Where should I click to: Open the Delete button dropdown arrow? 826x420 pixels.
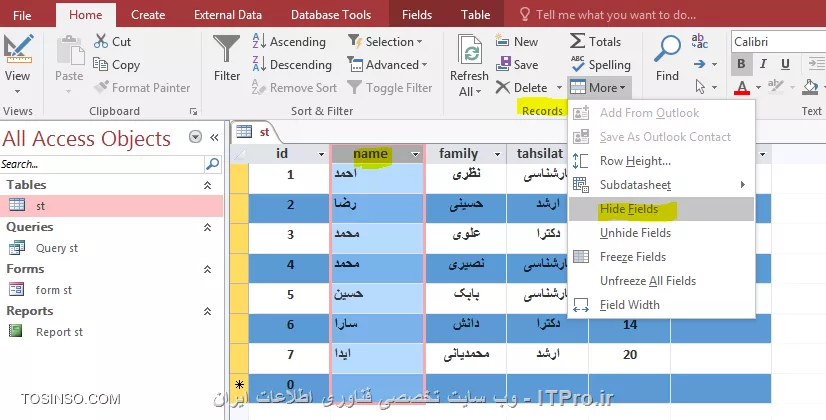tap(559, 87)
